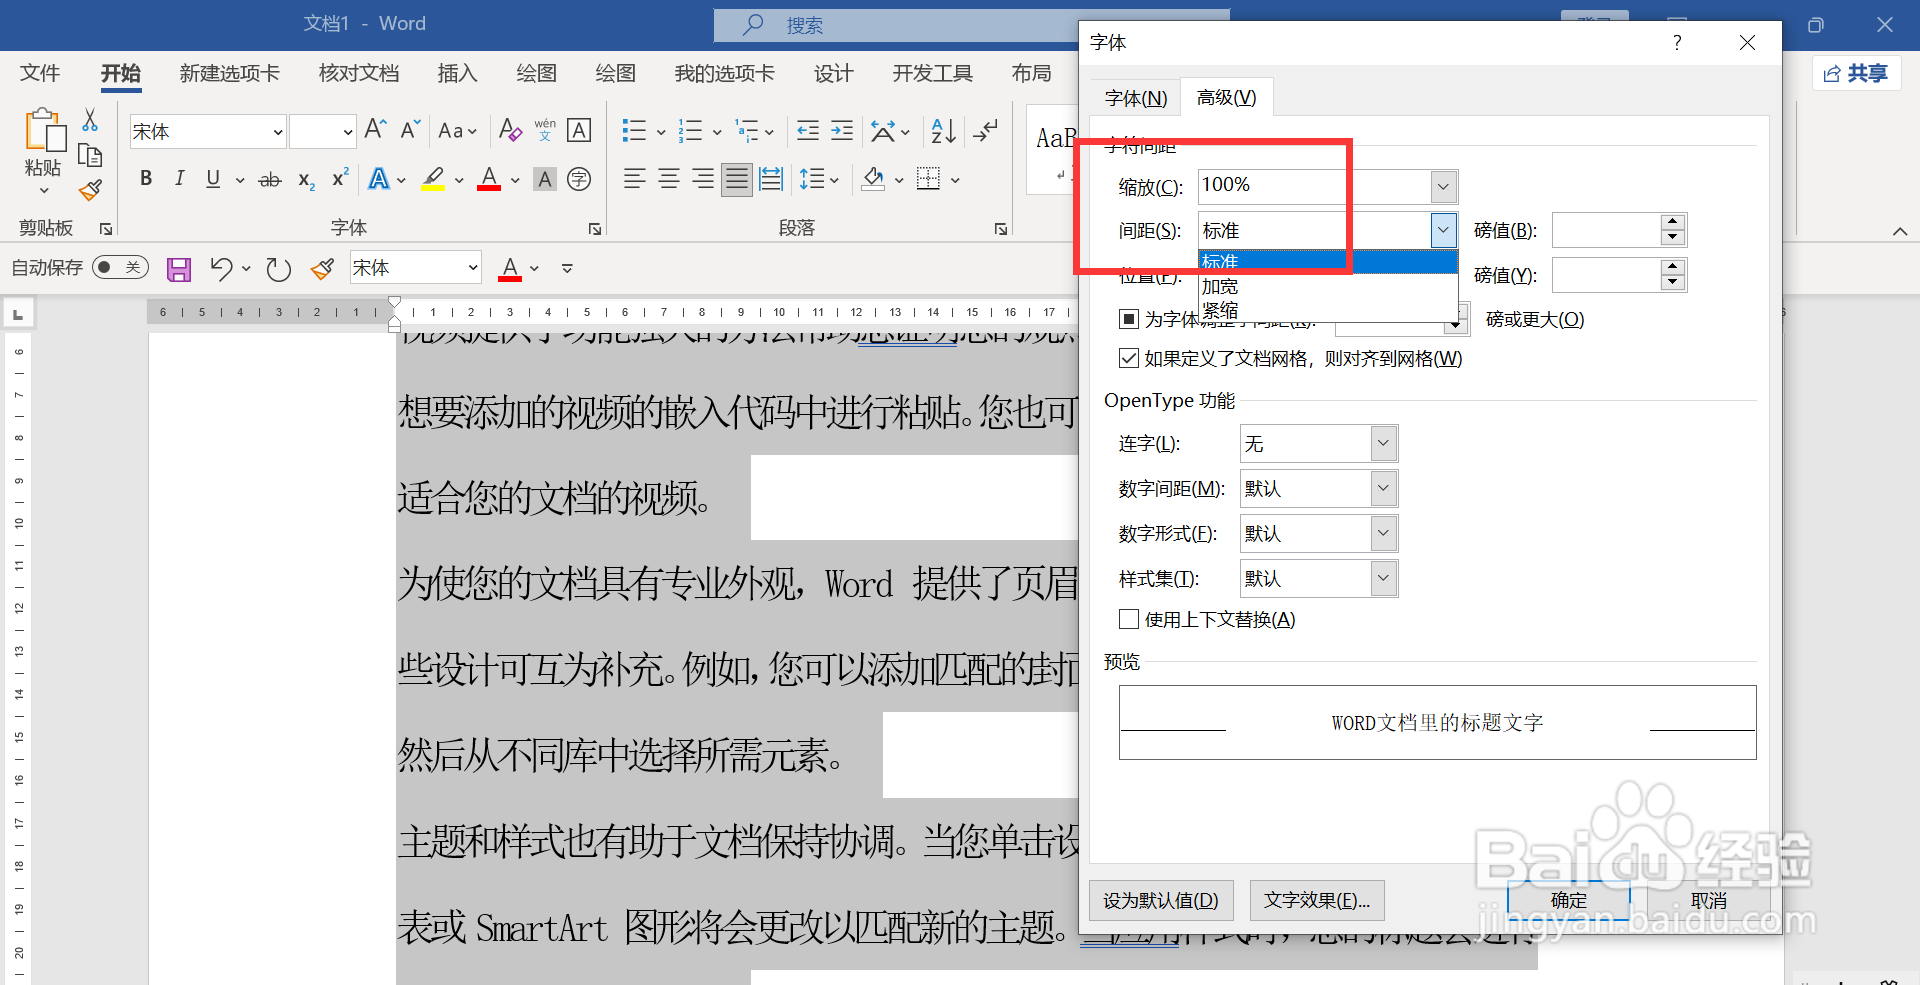Click the Redo icon in quick access
This screenshot has height=985, width=1920.
(278, 268)
